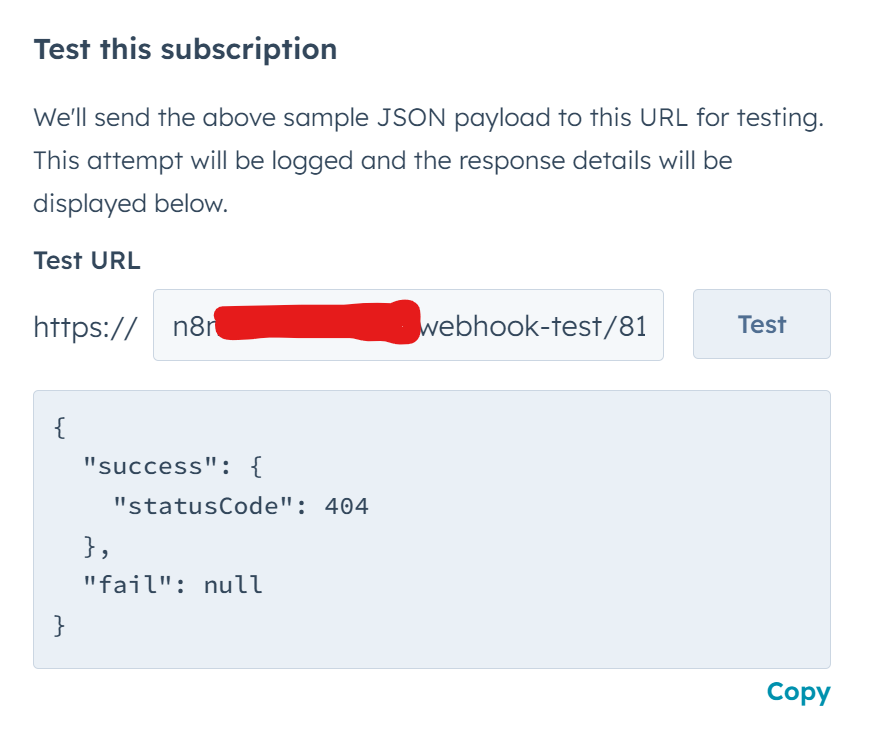
Task: Click the Test URL field label
Action: (x=87, y=260)
